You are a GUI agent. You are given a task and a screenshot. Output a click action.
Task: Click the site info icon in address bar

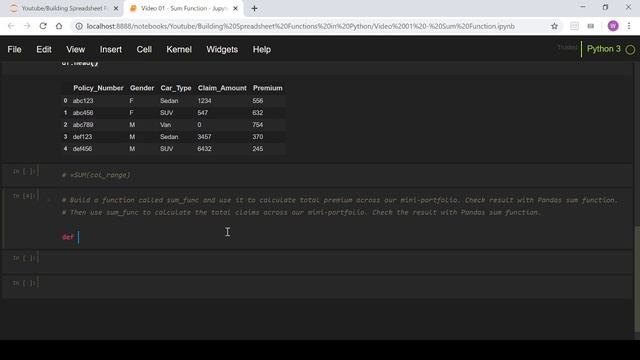79,26
